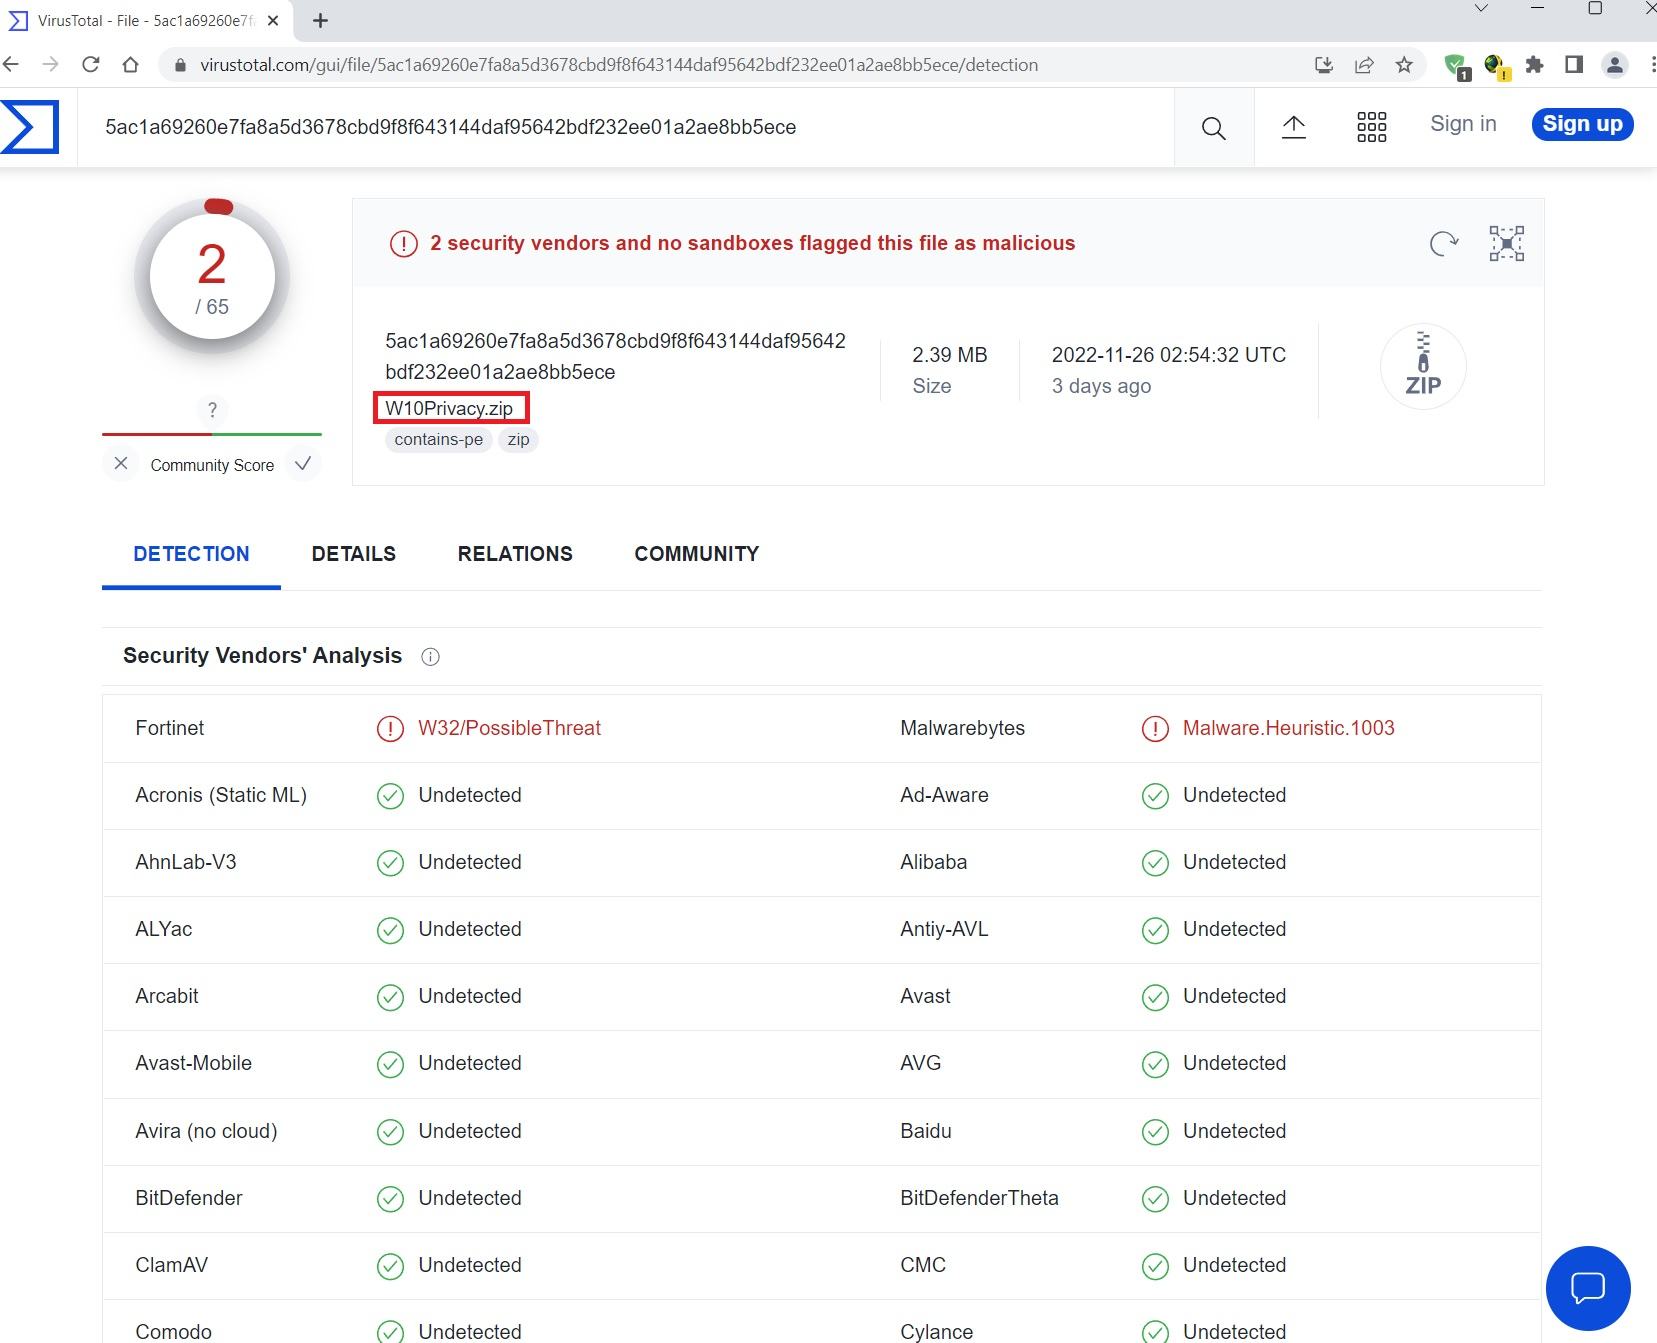Click the Acronis (Static ML) vendor name

221,795
